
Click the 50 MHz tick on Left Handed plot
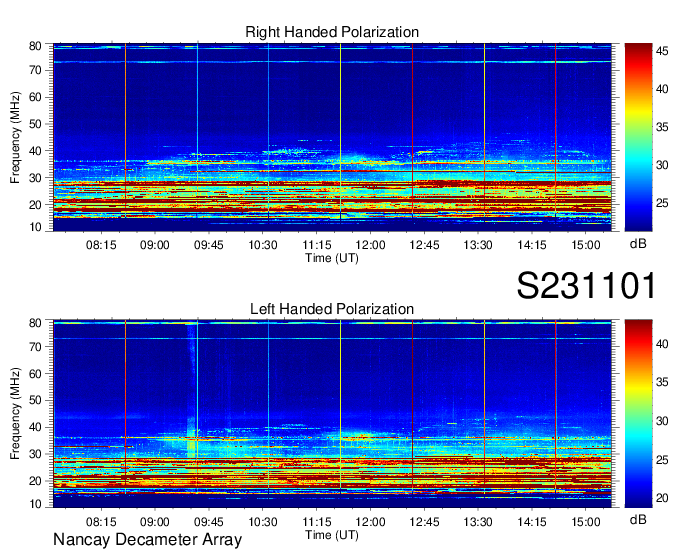[x=35, y=400]
